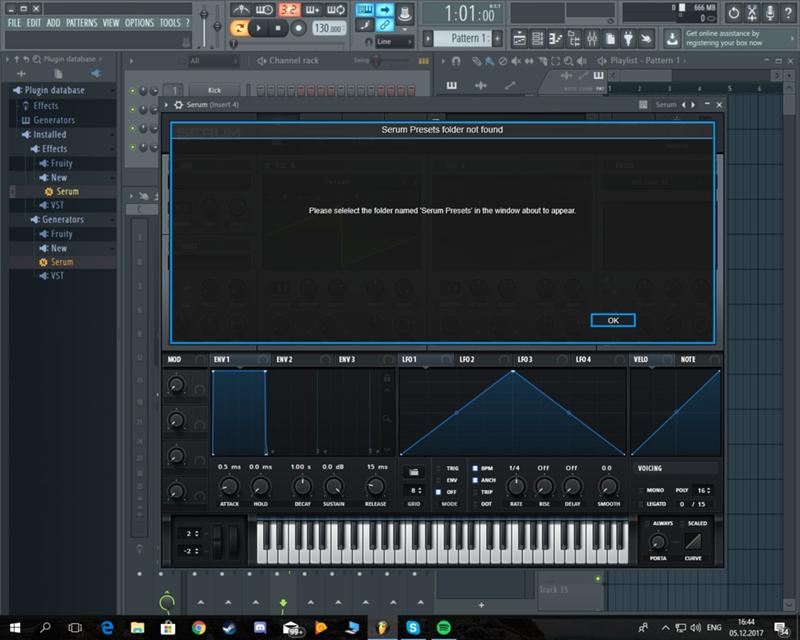
Task: Select Generators under Plugin database
Action: coord(54,120)
